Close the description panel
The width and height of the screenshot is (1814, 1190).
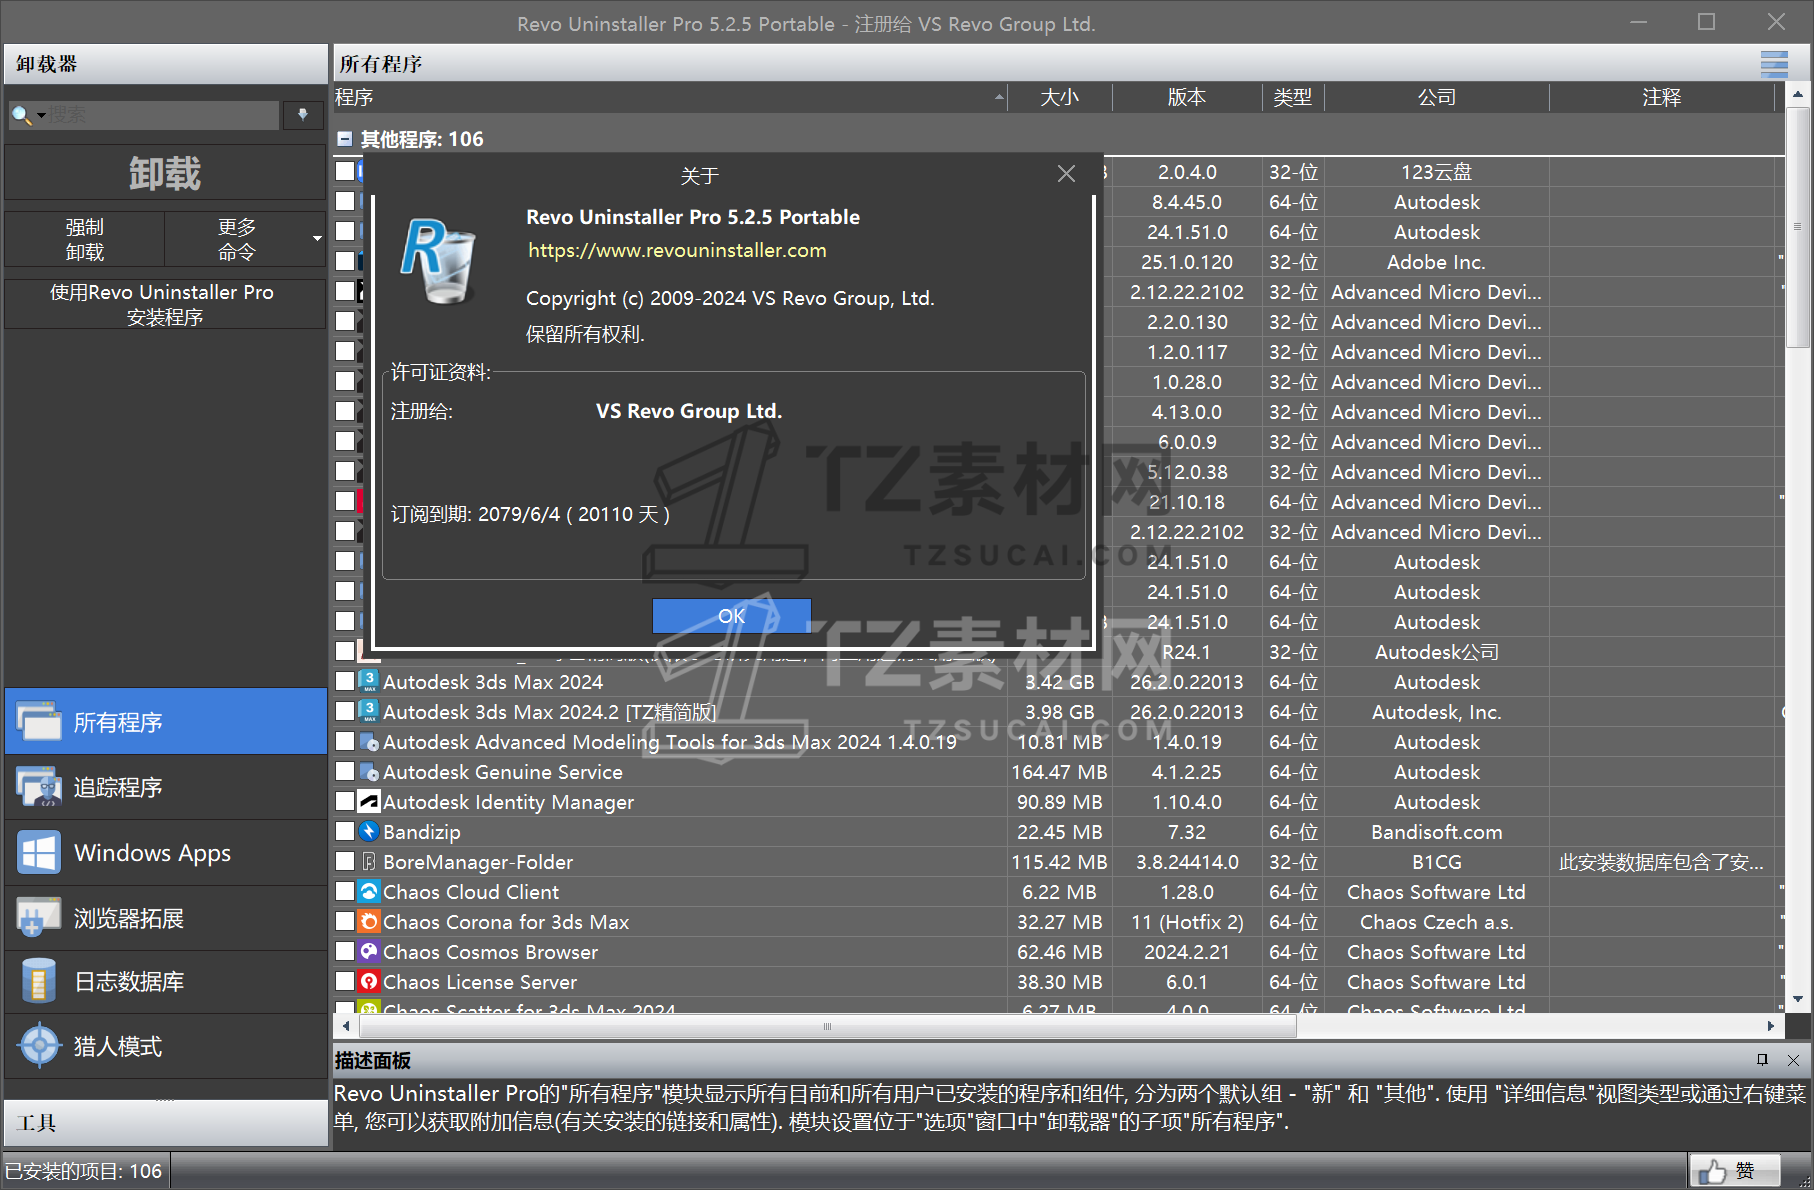1793,1060
